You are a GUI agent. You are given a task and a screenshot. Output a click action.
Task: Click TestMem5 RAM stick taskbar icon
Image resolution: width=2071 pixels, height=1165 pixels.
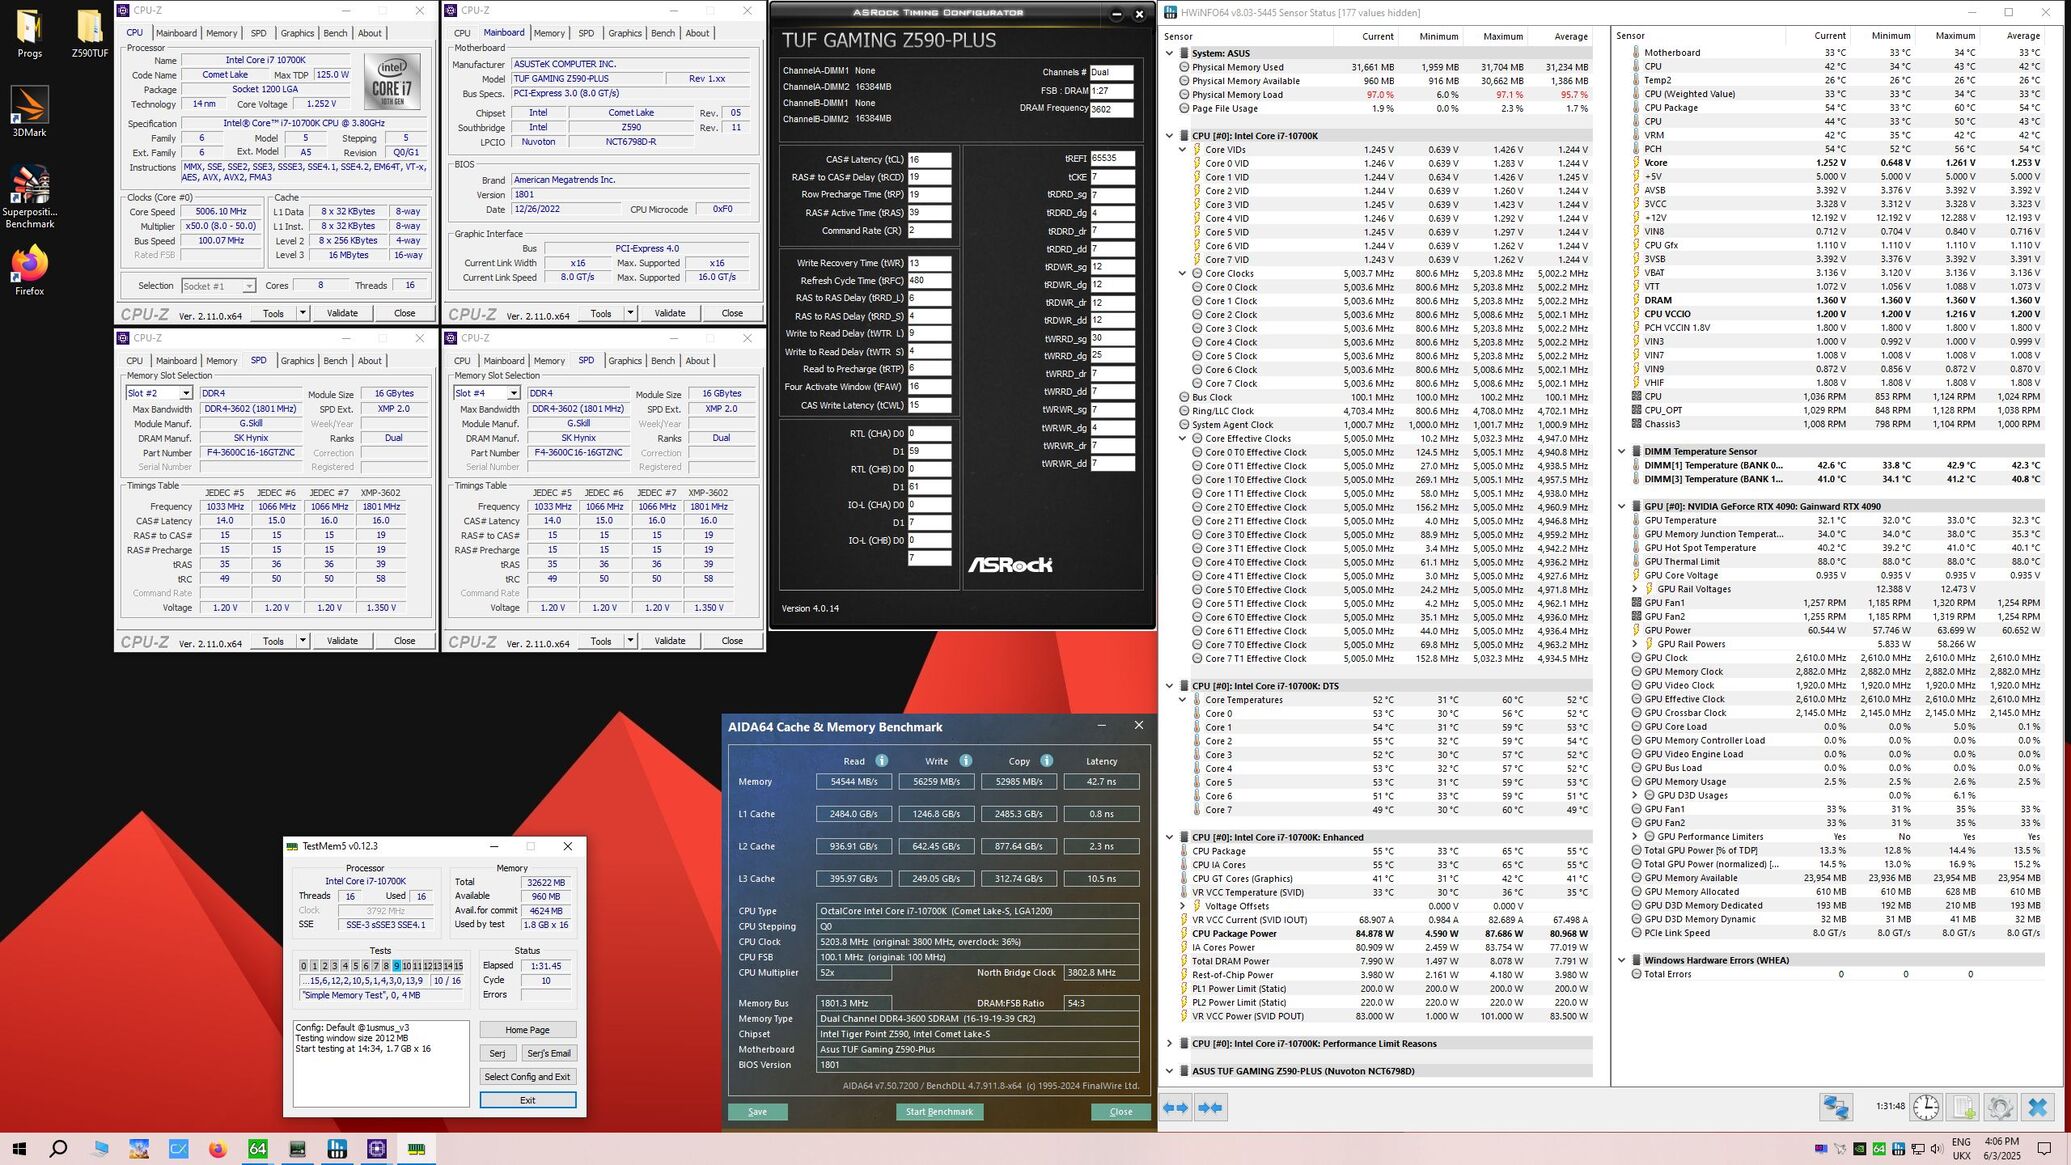tap(416, 1149)
